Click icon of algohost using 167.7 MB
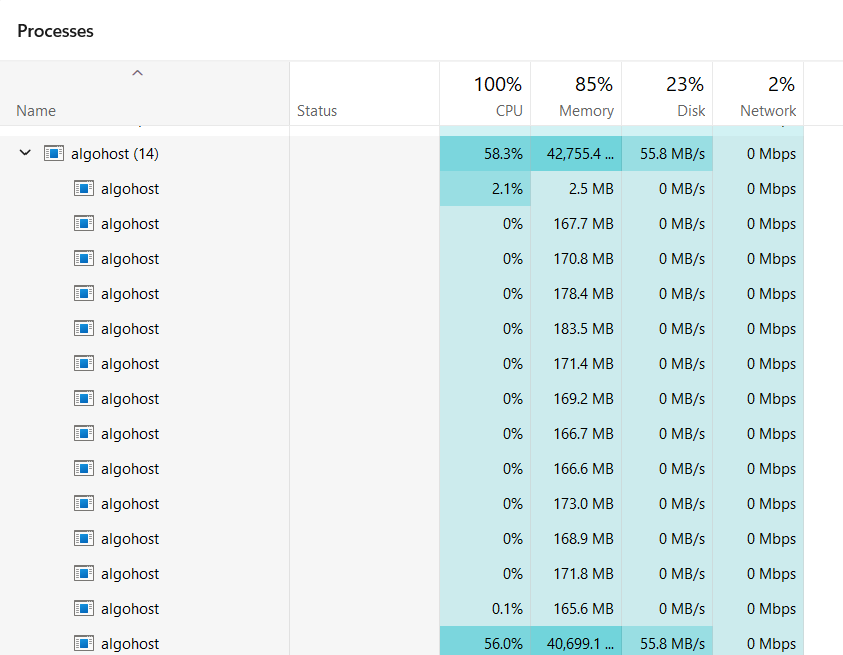 tap(84, 224)
